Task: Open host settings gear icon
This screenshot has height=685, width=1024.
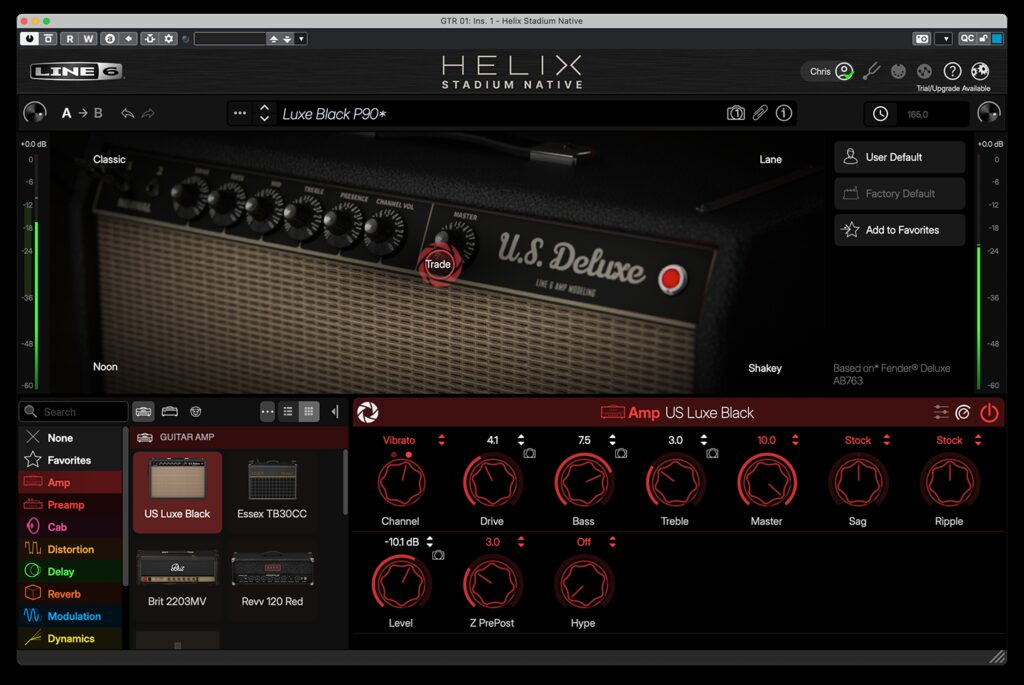Action: point(168,39)
